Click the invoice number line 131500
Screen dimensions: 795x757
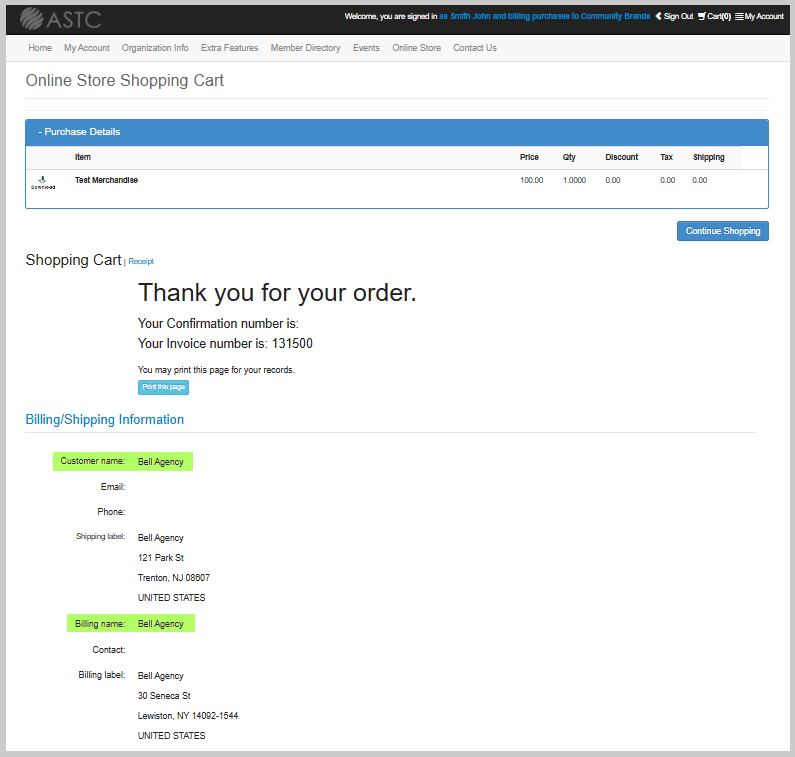[x=225, y=344]
